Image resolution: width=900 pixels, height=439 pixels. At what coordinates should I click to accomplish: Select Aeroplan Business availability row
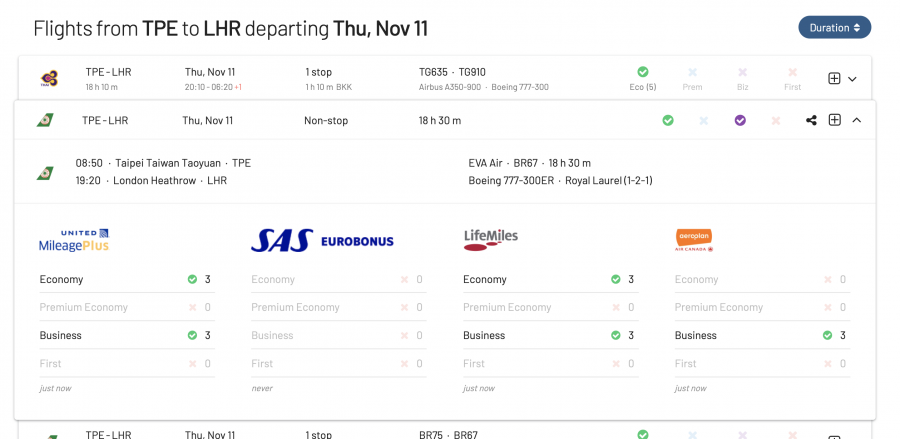pyautogui.click(x=761, y=335)
